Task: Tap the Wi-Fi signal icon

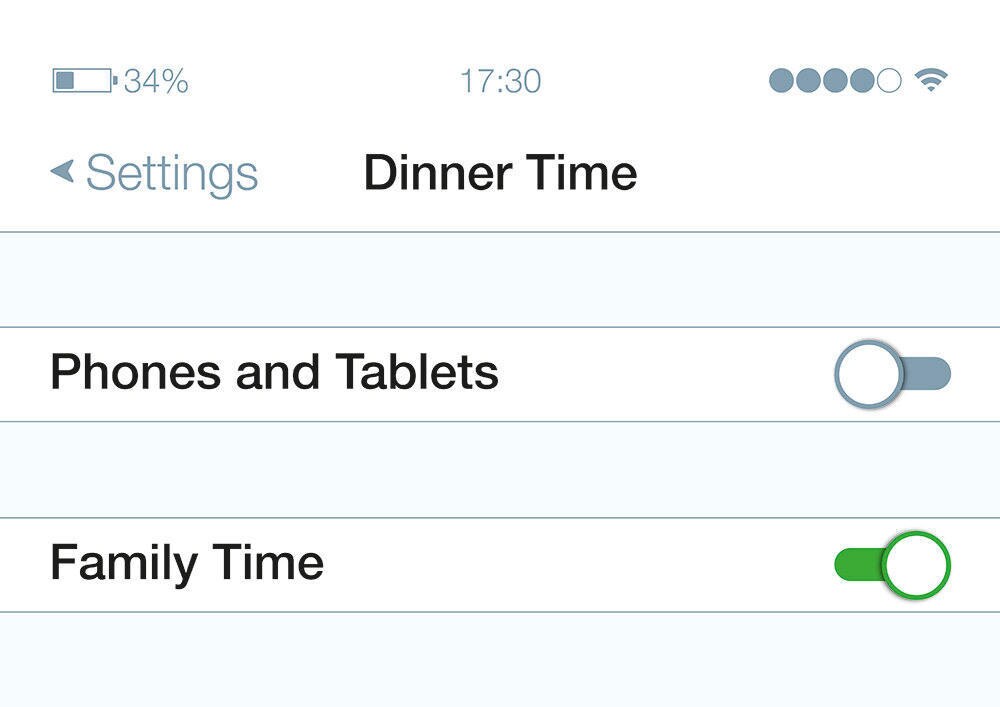Action: [x=931, y=81]
